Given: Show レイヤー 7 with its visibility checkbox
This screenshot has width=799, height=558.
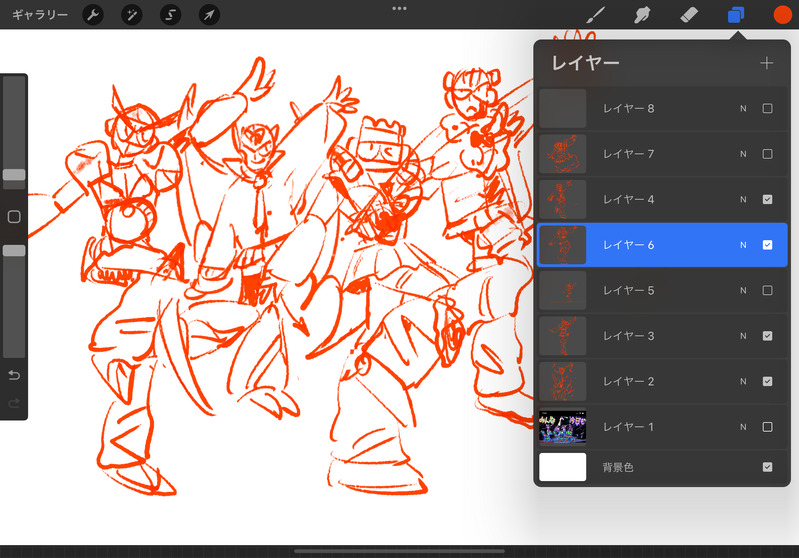Looking at the screenshot, I should click(x=767, y=154).
